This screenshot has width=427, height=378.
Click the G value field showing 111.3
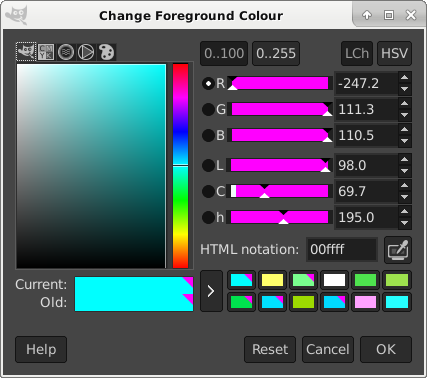tap(366, 109)
